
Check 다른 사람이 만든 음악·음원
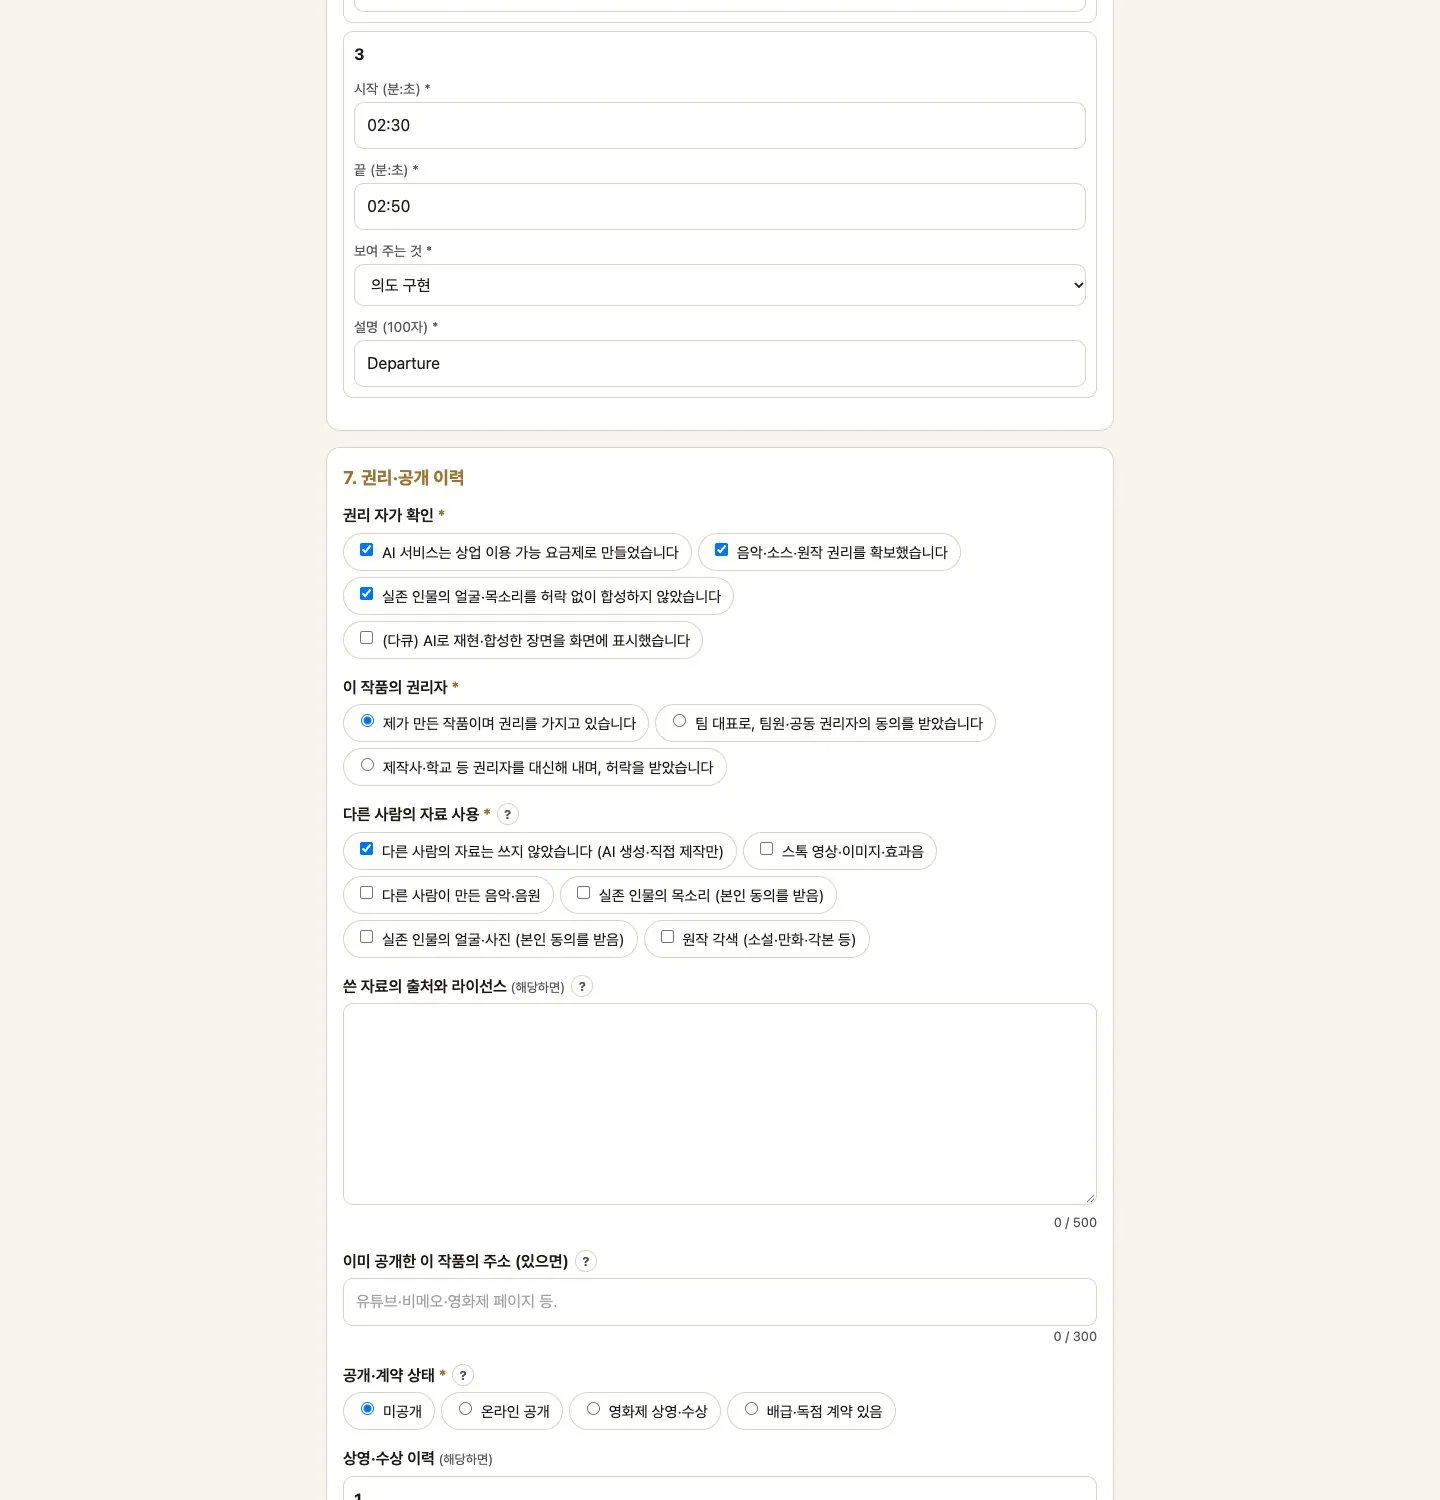click(367, 893)
